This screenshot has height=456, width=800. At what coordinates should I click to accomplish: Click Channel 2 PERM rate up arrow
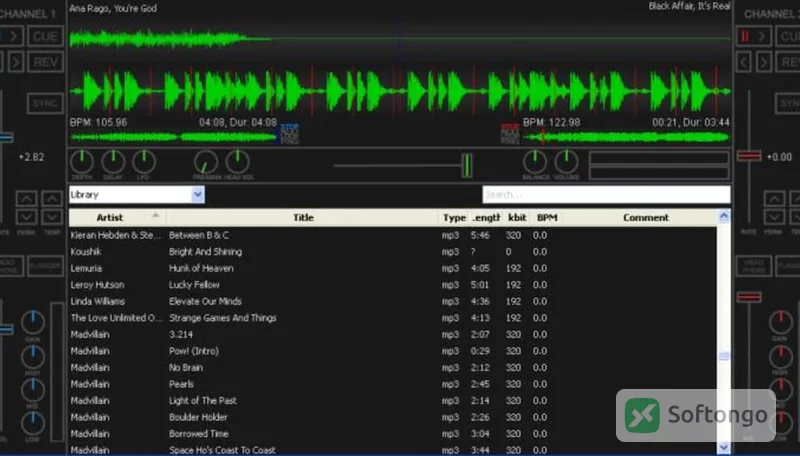[x=774, y=198]
